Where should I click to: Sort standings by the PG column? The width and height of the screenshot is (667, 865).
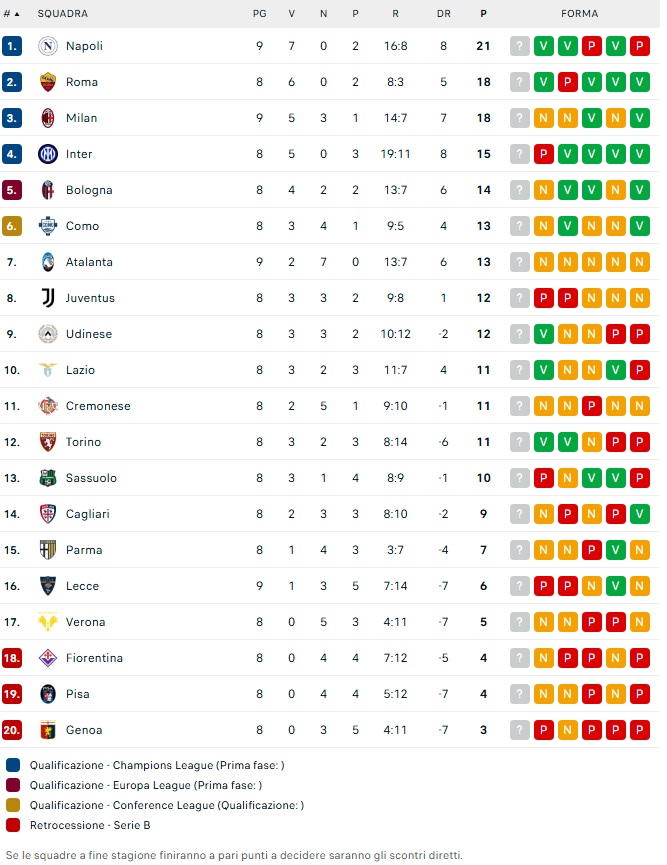pos(260,14)
